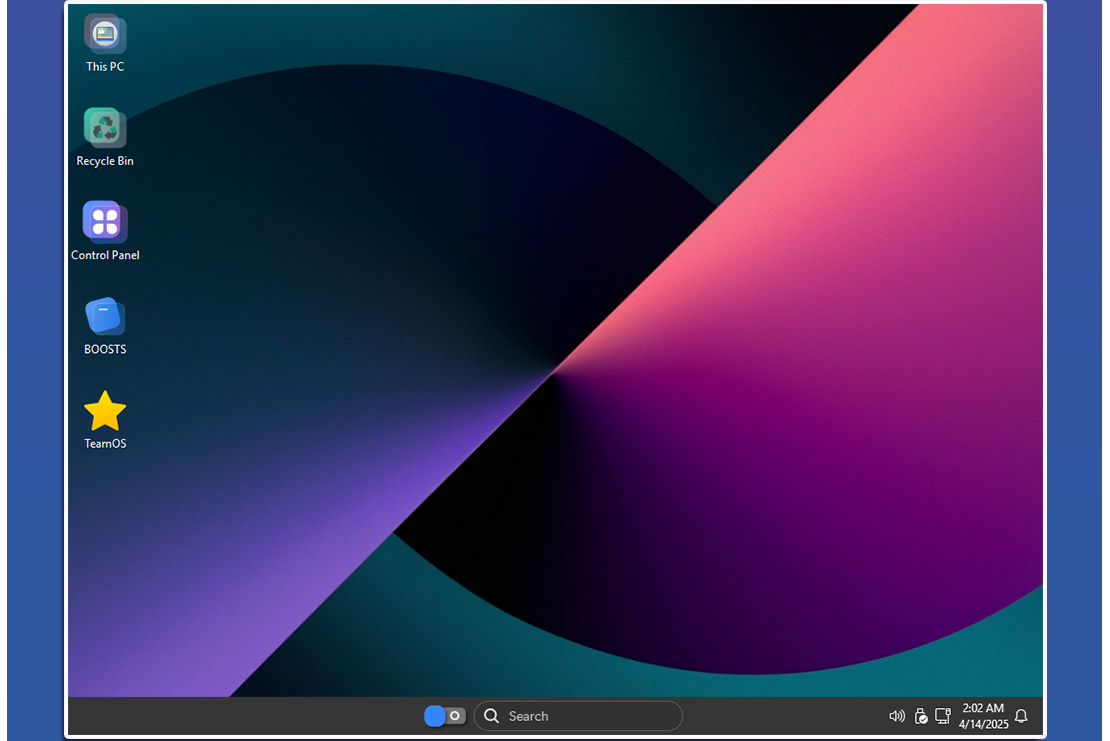Click the Control Panel desktop icon
The height and width of the screenshot is (741, 1110).
[105, 221]
